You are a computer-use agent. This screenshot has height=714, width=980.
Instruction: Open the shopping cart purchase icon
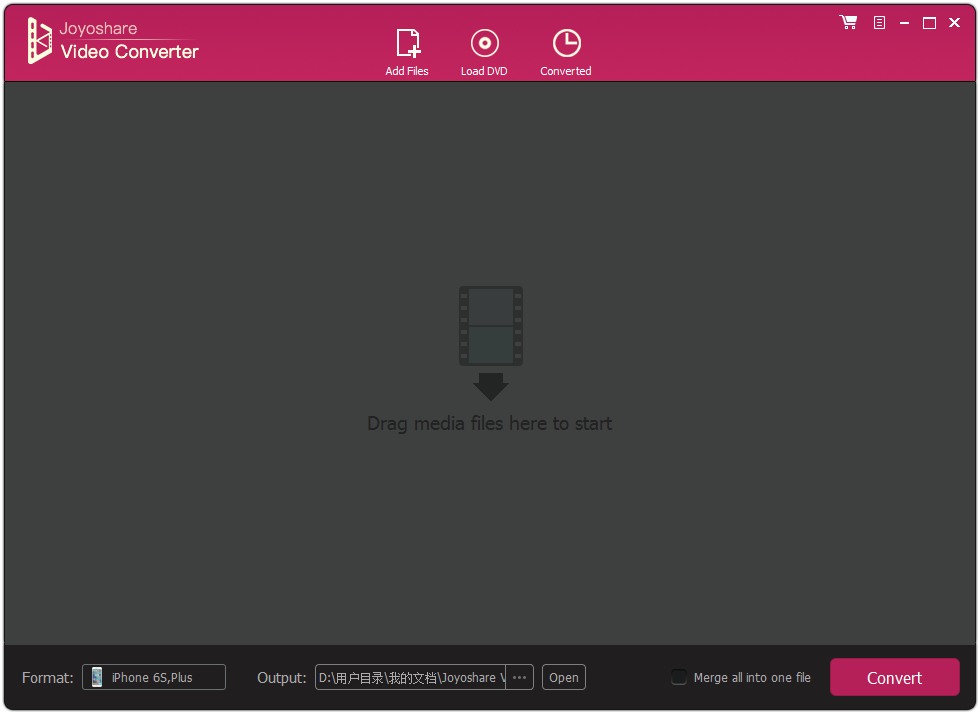pyautogui.click(x=849, y=23)
